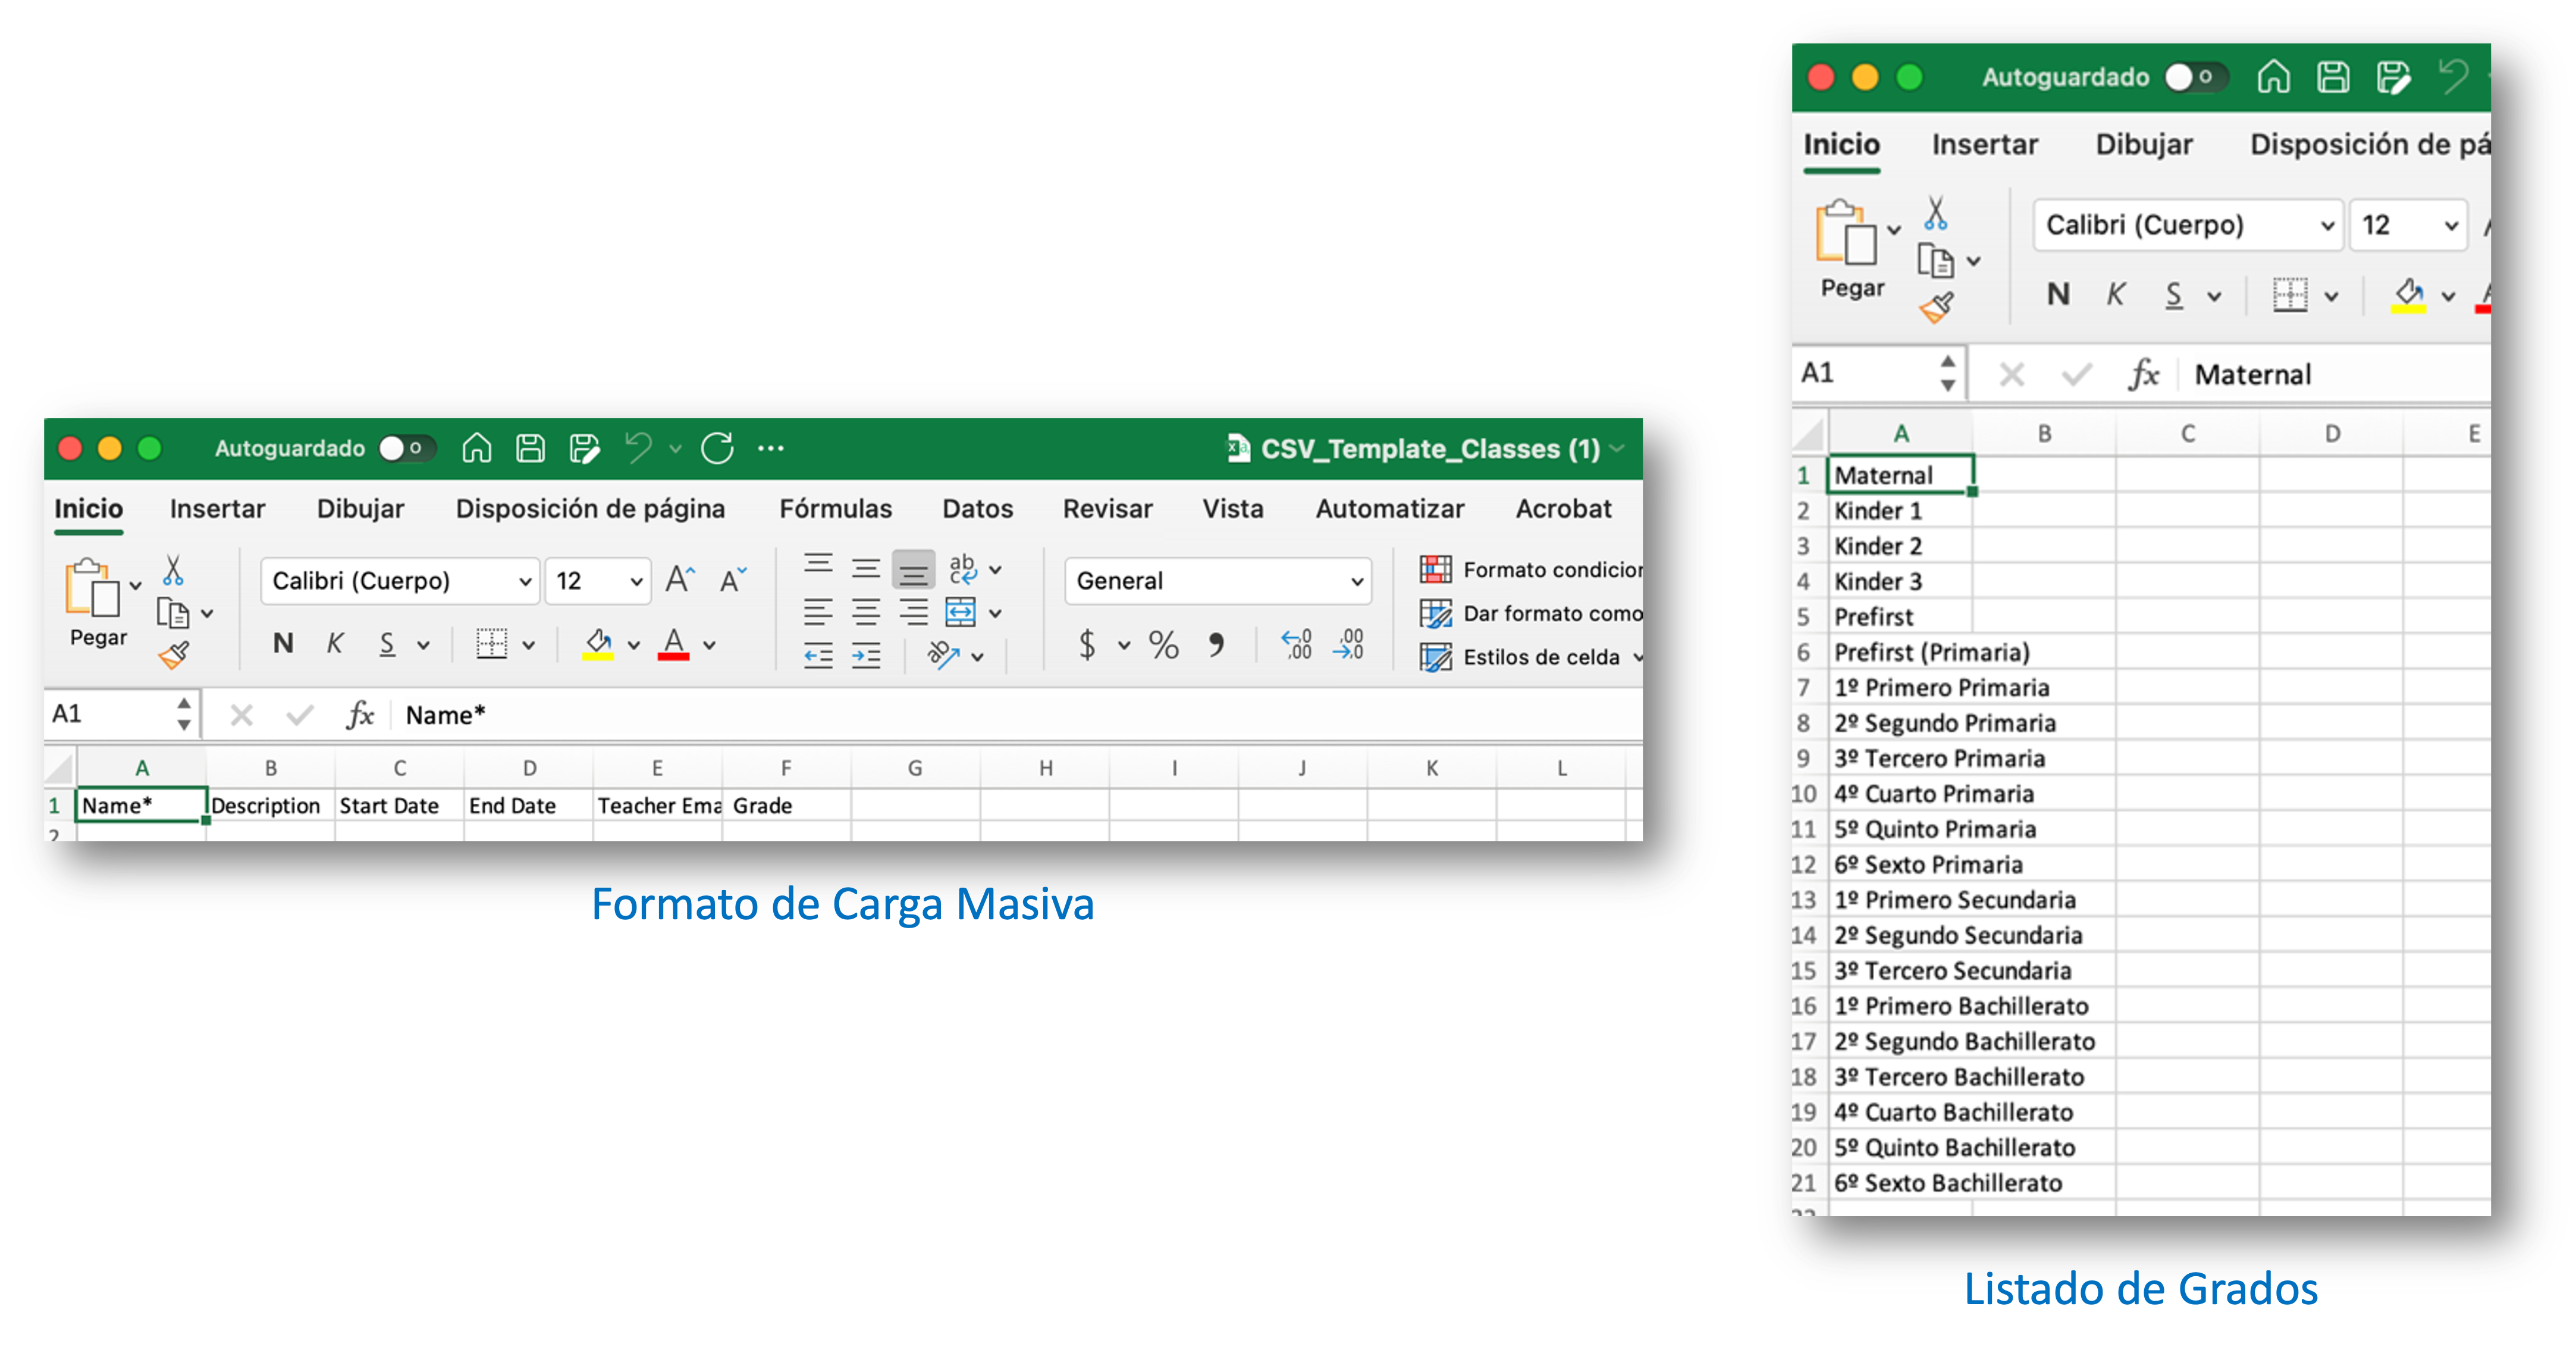Click Format Painter brush in CSV_Template_Classes ribbon

pyautogui.click(x=173, y=655)
